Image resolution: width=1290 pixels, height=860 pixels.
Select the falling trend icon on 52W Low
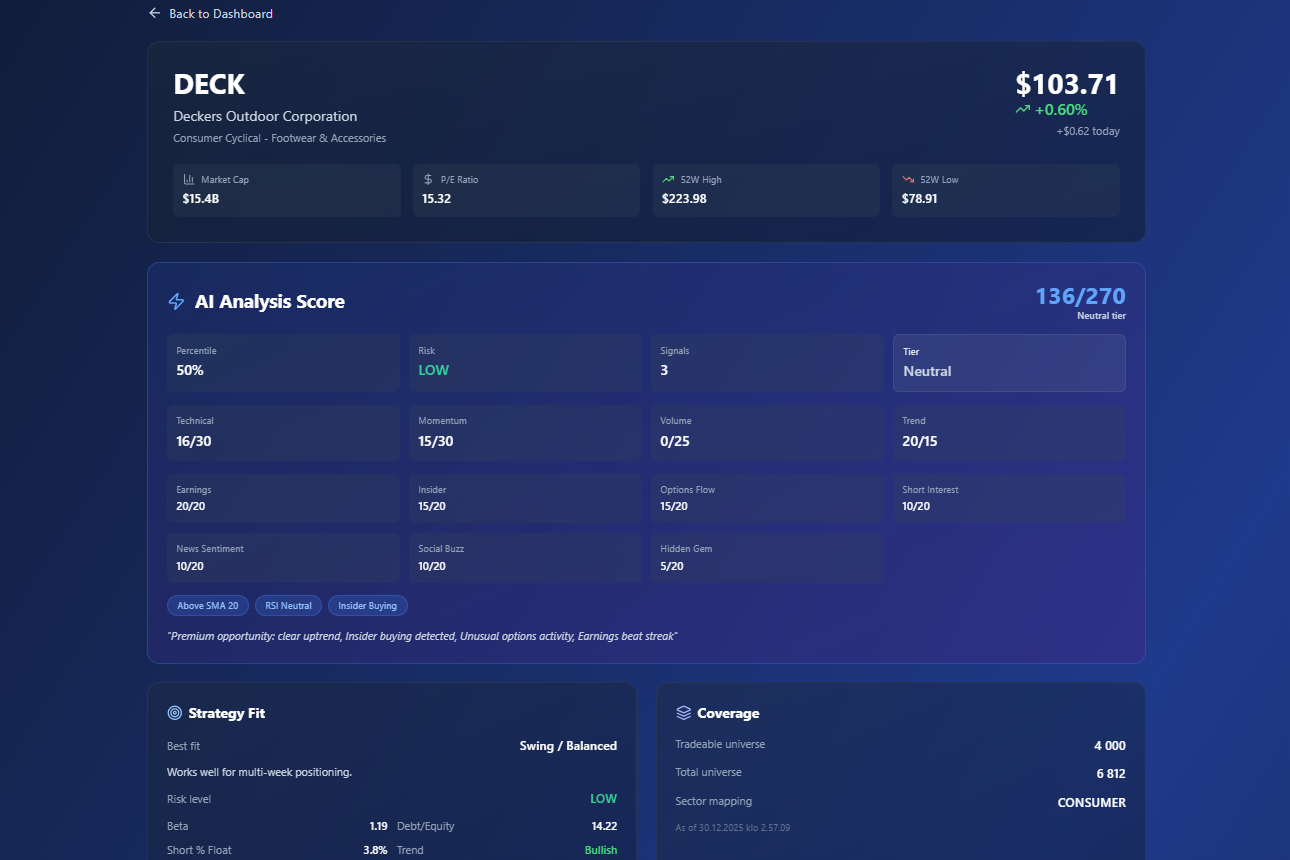tap(908, 178)
